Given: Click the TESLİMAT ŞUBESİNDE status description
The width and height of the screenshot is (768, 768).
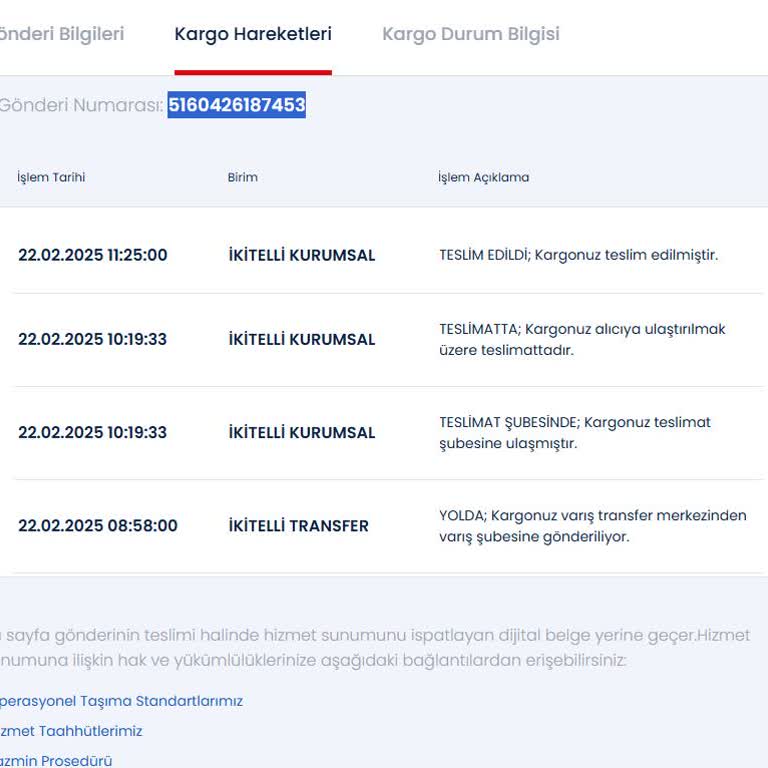Looking at the screenshot, I should pyautogui.click(x=575, y=432).
